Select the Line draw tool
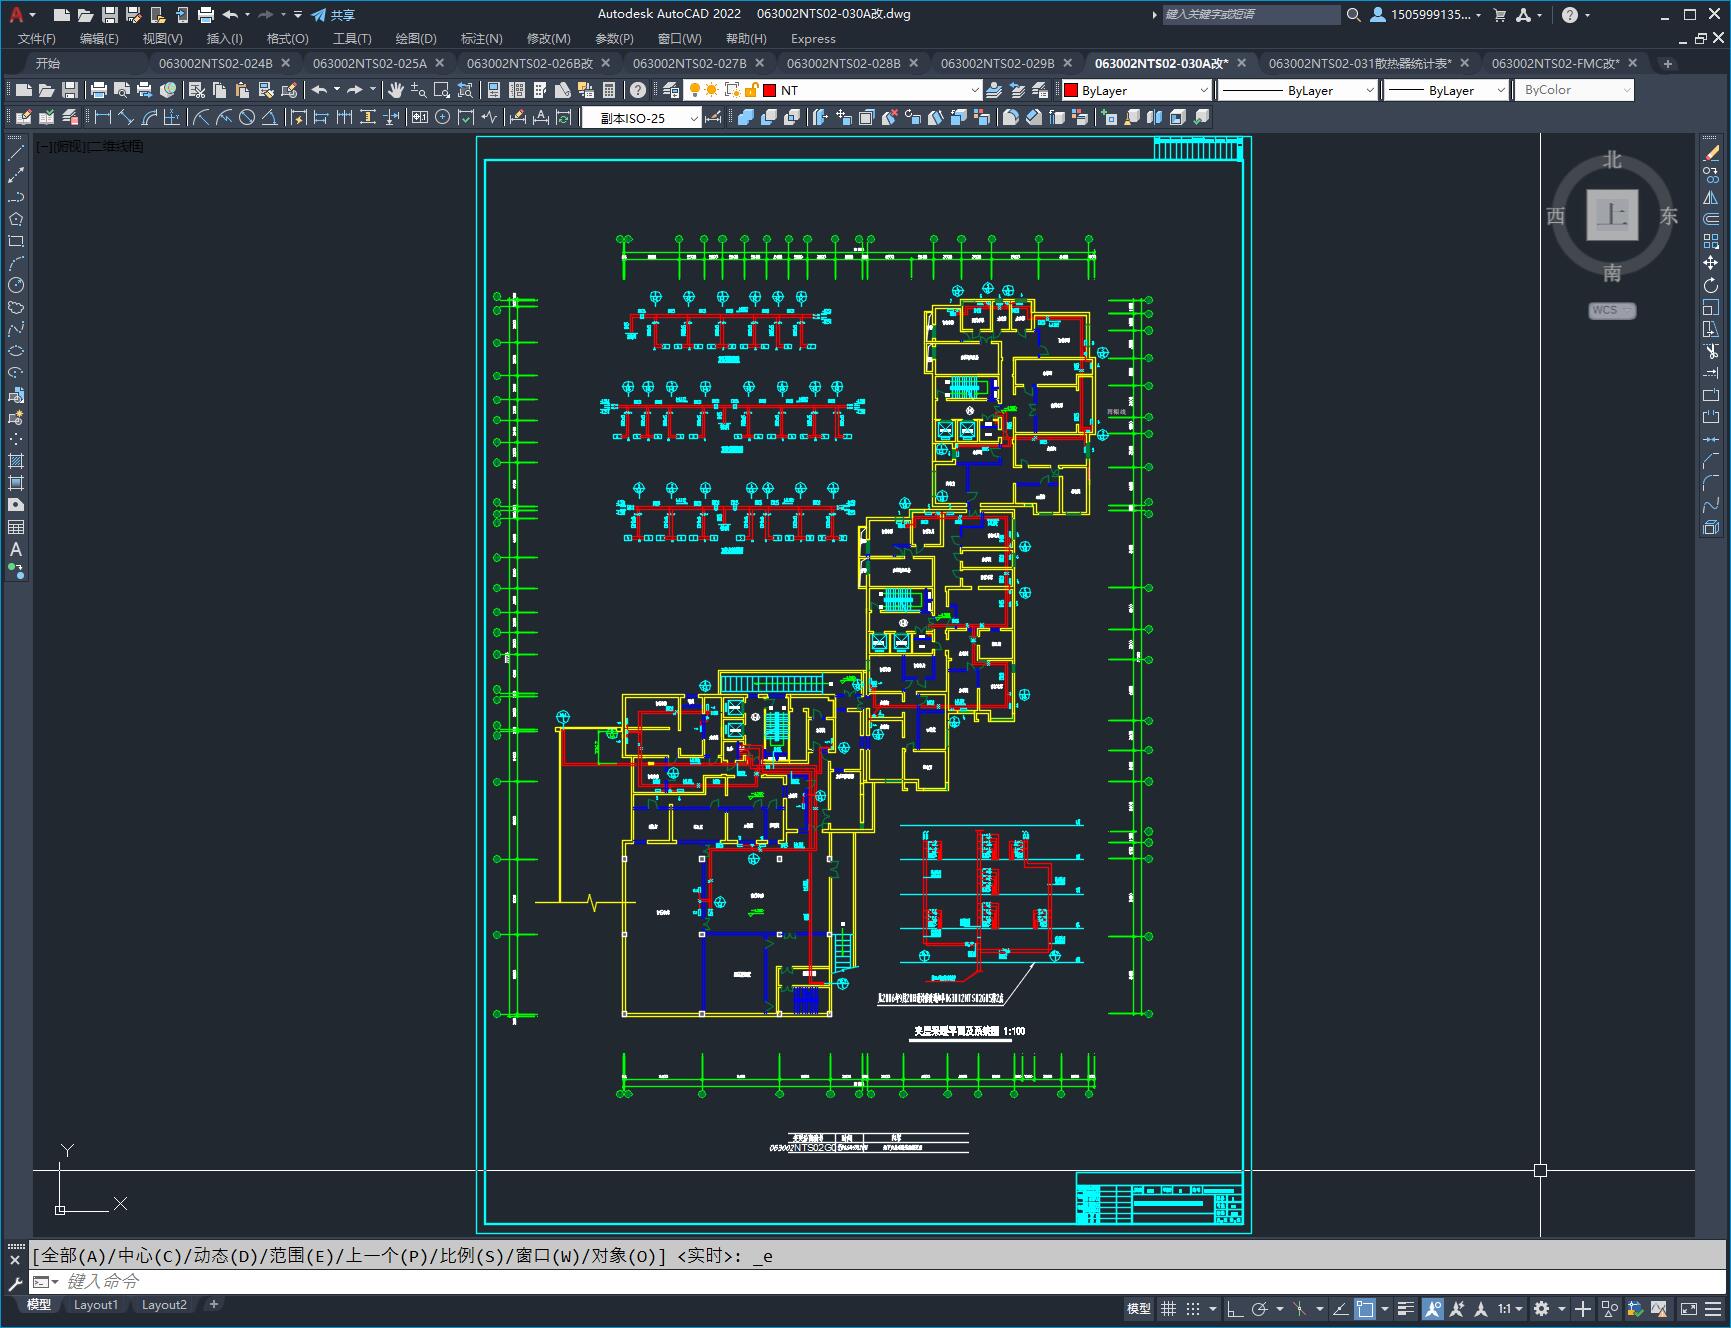Viewport: 1731px width, 1328px height. (x=16, y=153)
